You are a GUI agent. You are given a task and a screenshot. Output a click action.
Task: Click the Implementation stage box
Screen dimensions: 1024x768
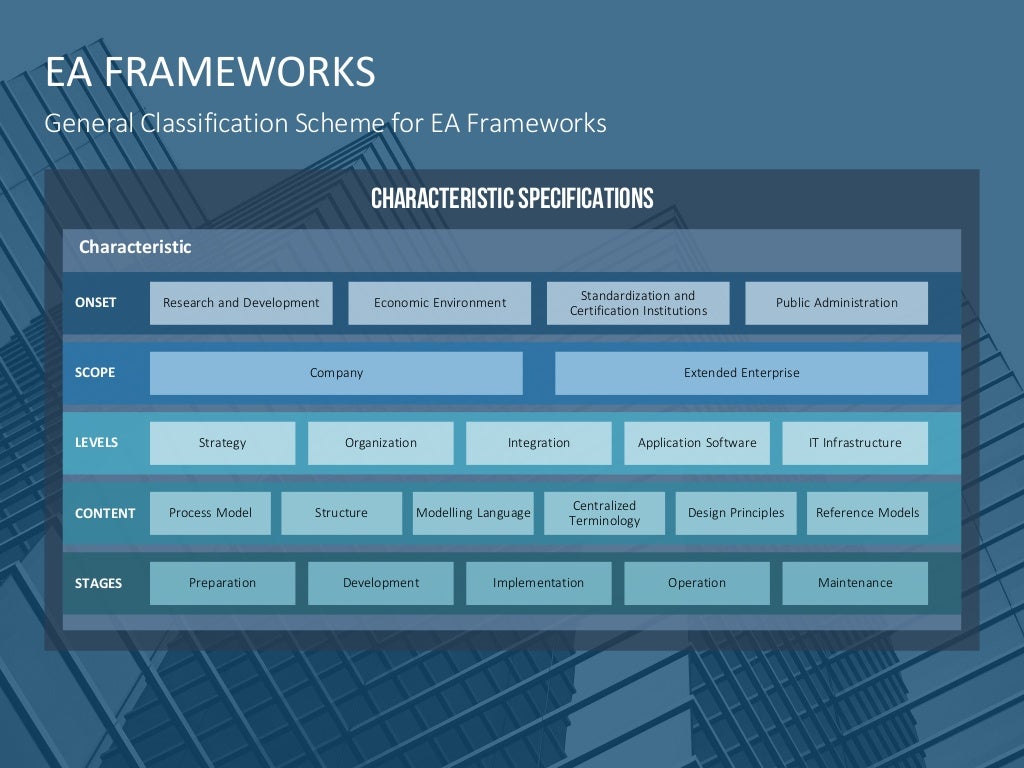click(539, 583)
